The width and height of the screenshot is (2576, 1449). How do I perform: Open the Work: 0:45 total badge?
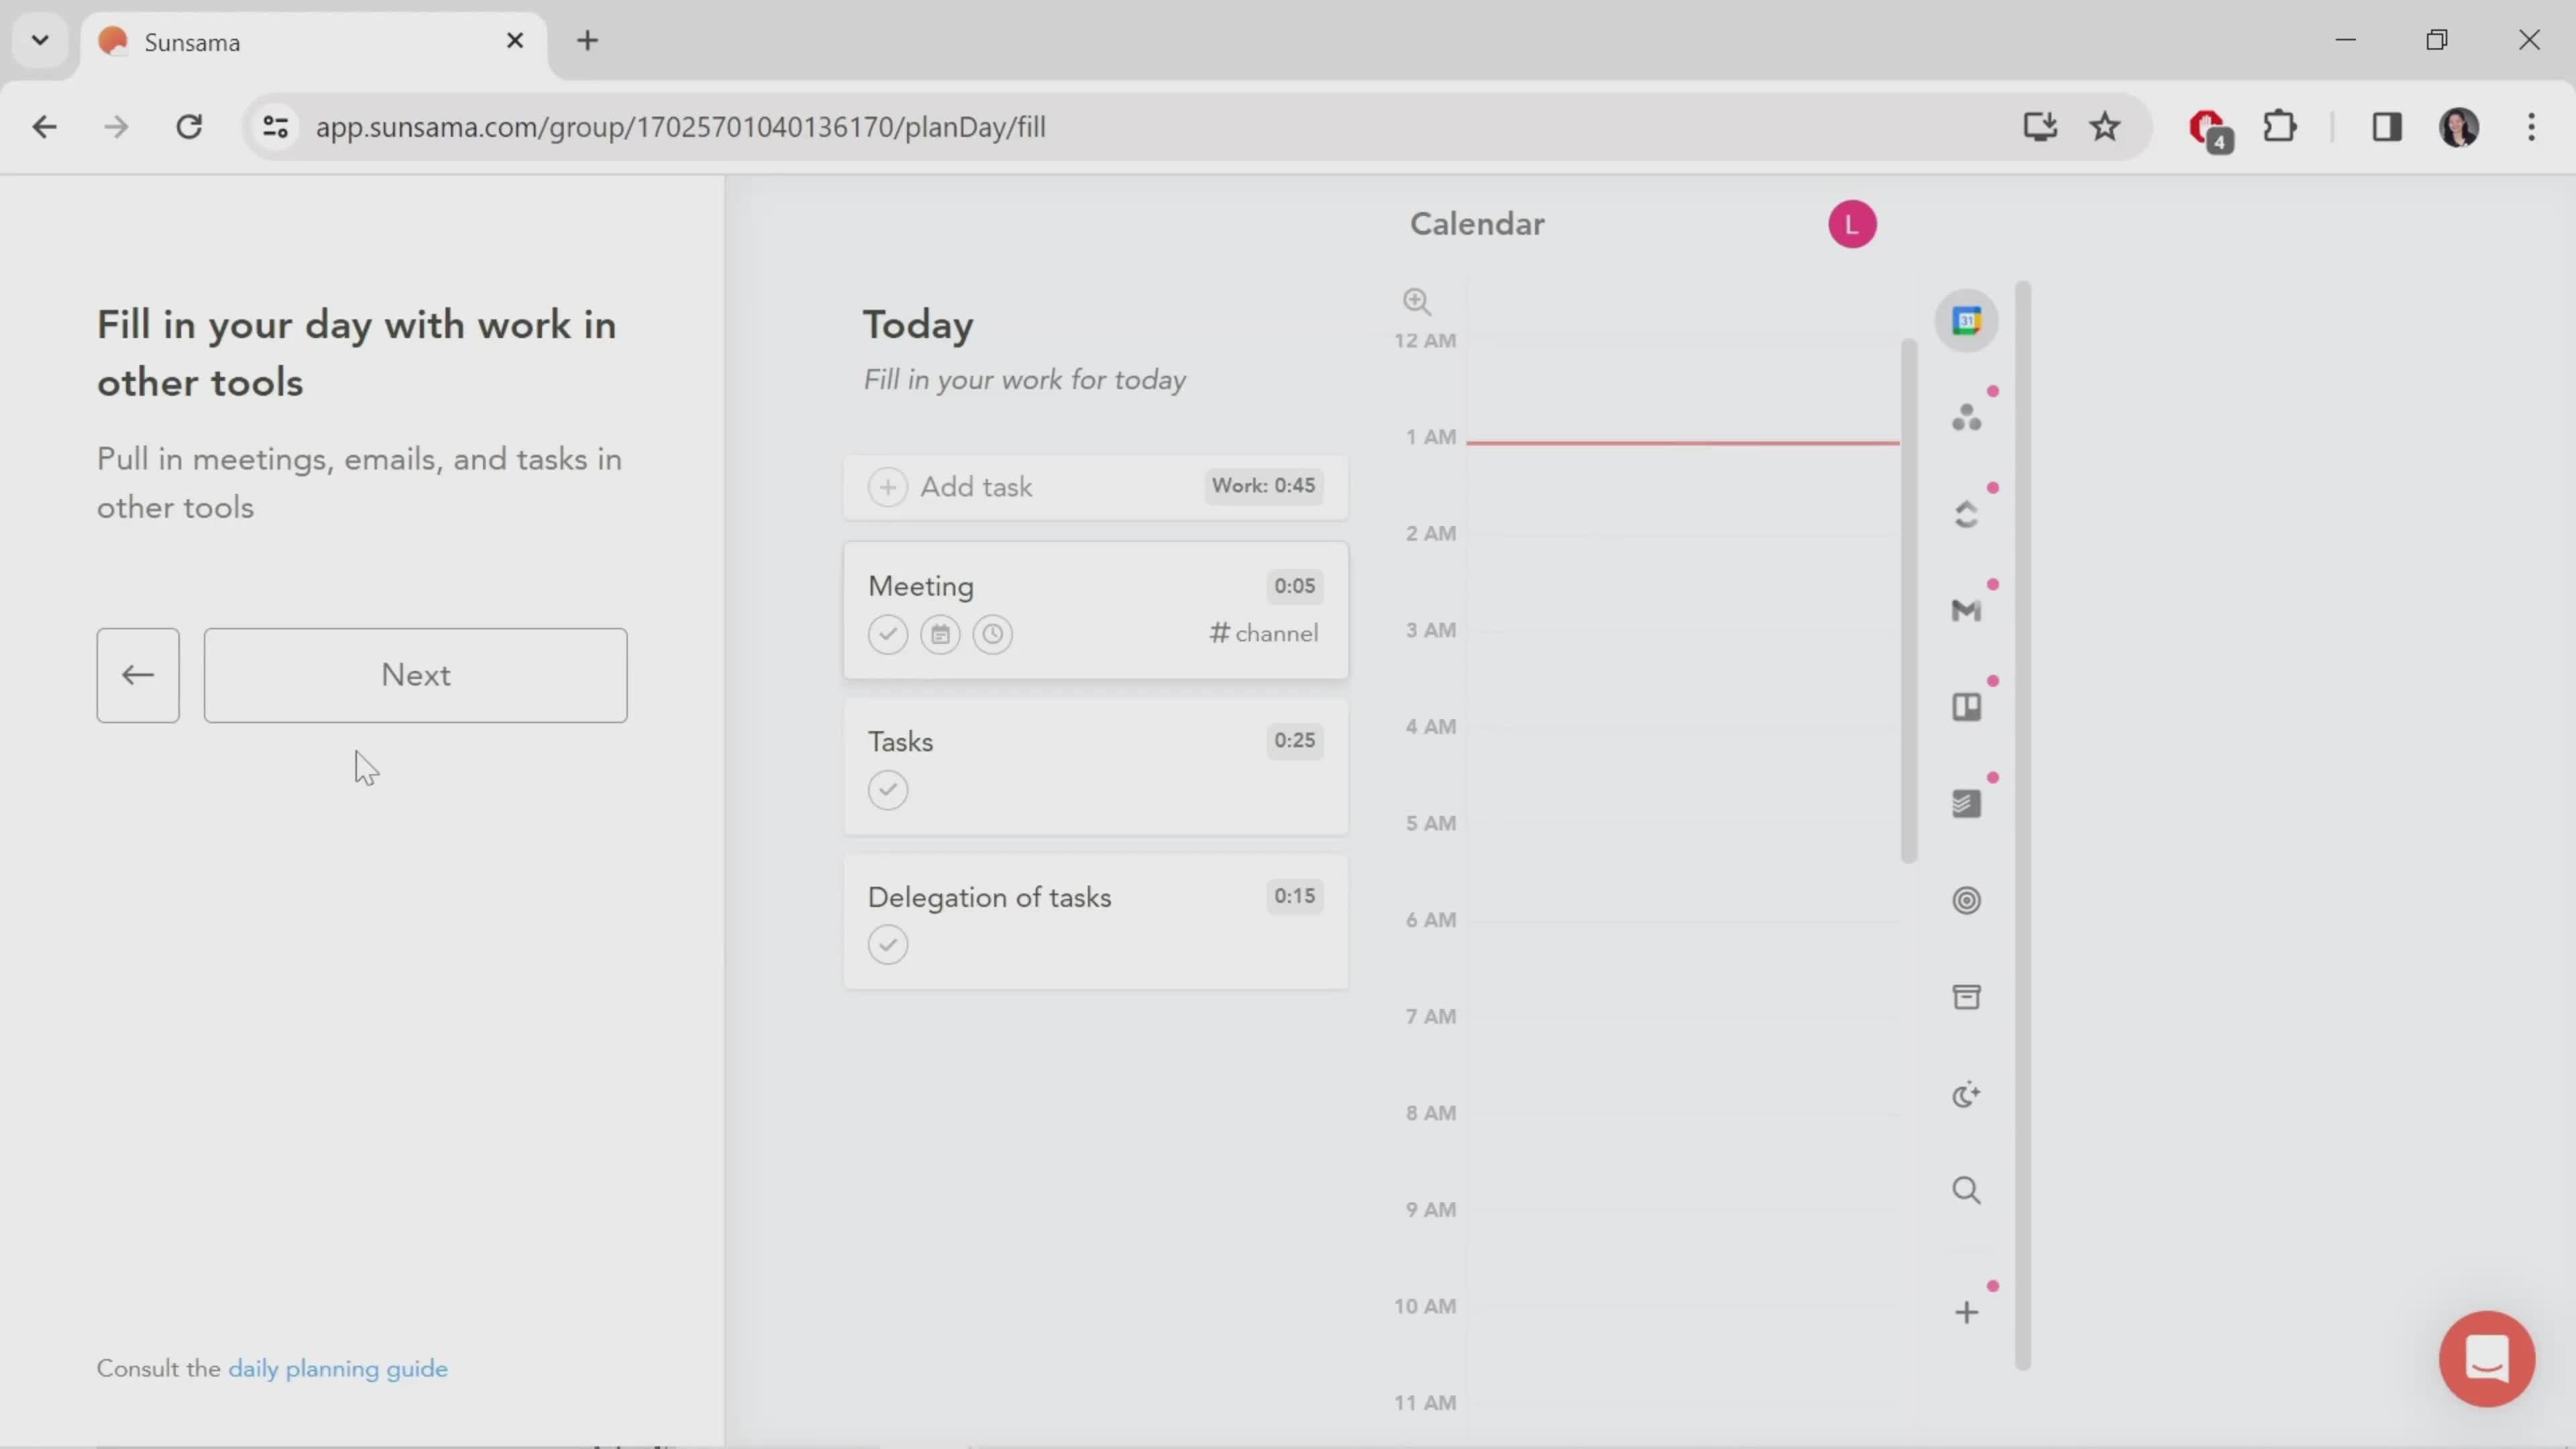pyautogui.click(x=1263, y=486)
